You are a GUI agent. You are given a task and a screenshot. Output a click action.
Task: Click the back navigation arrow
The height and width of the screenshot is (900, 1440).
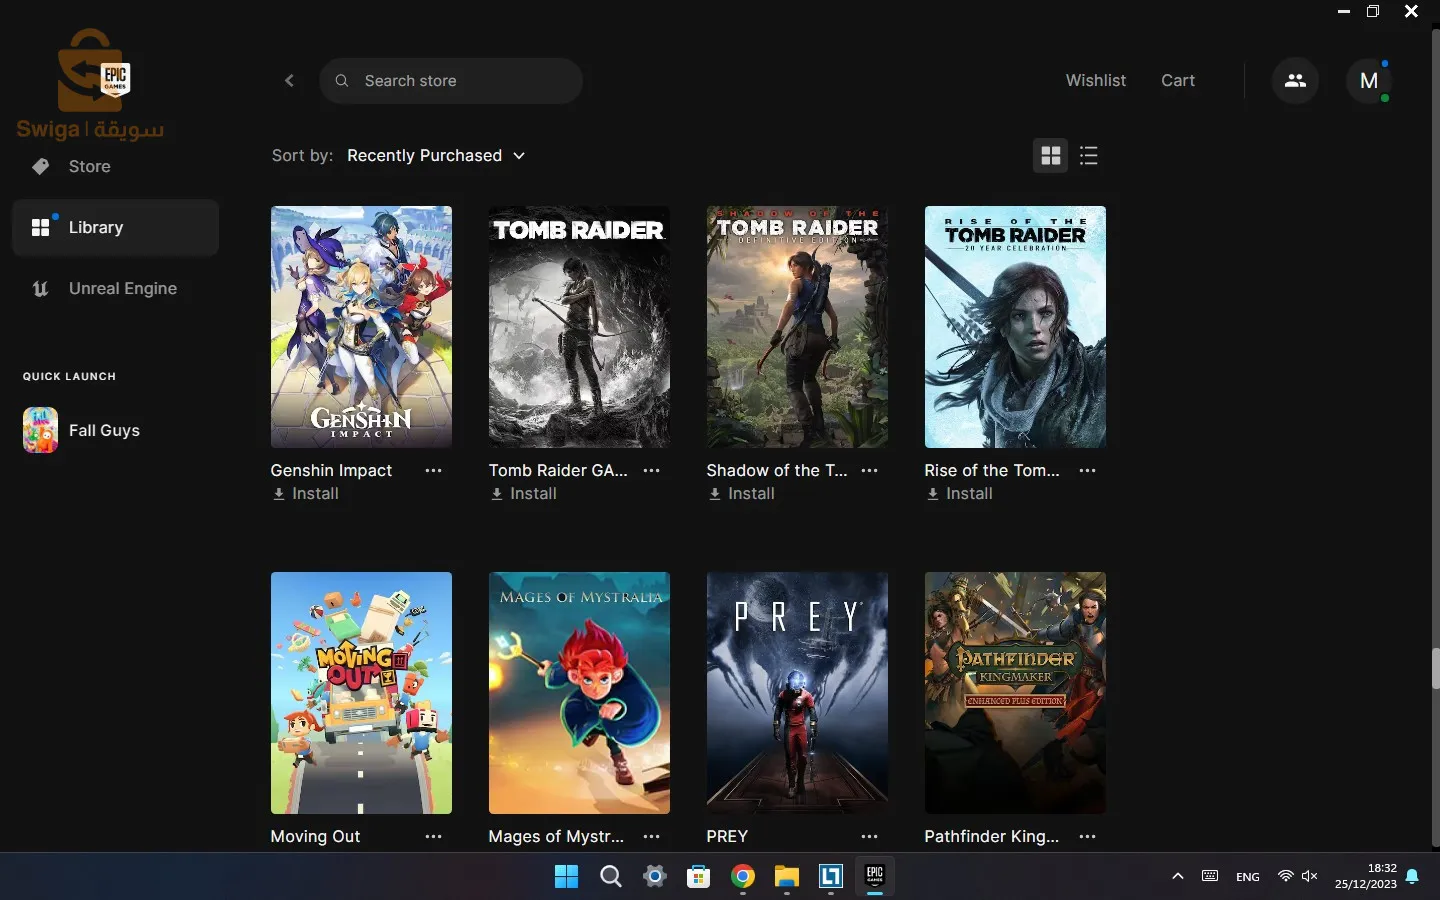pos(289,81)
